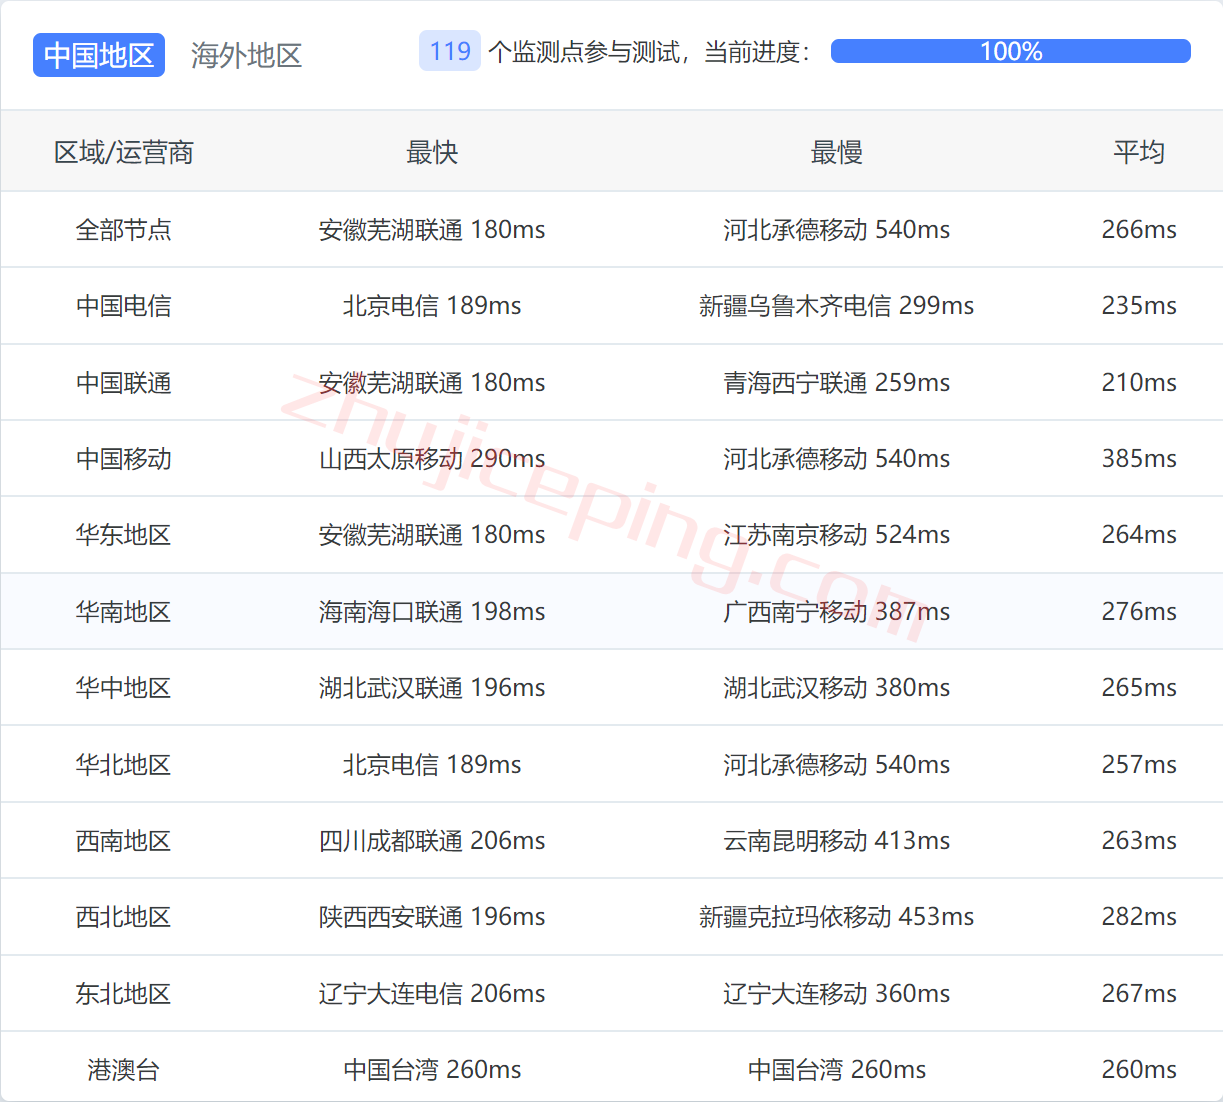
Task: Select the 华东地区 row label
Action: click(x=124, y=534)
